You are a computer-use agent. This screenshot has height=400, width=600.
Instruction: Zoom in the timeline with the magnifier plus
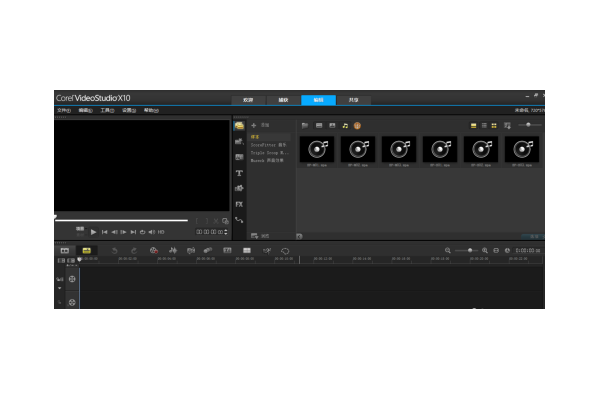(x=485, y=250)
